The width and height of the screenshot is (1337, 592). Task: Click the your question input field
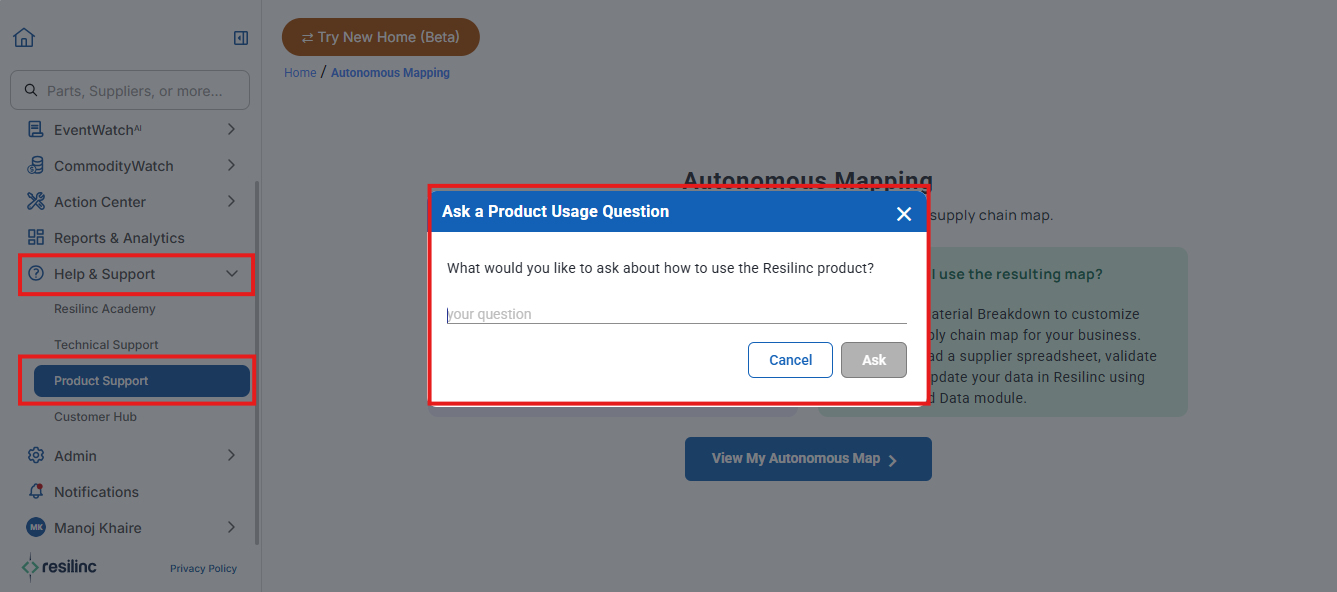(676, 314)
